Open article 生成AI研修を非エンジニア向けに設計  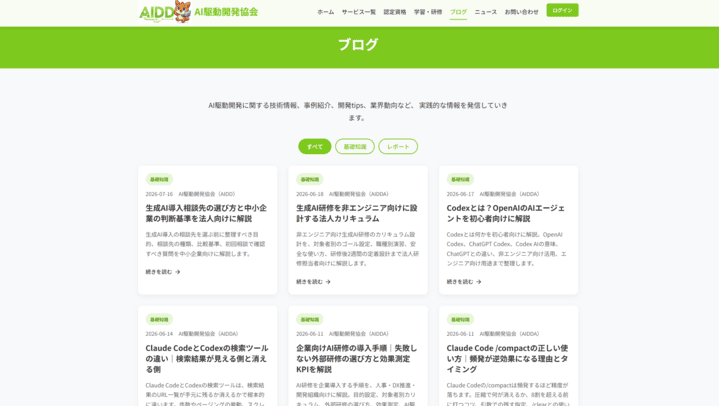coord(357,213)
